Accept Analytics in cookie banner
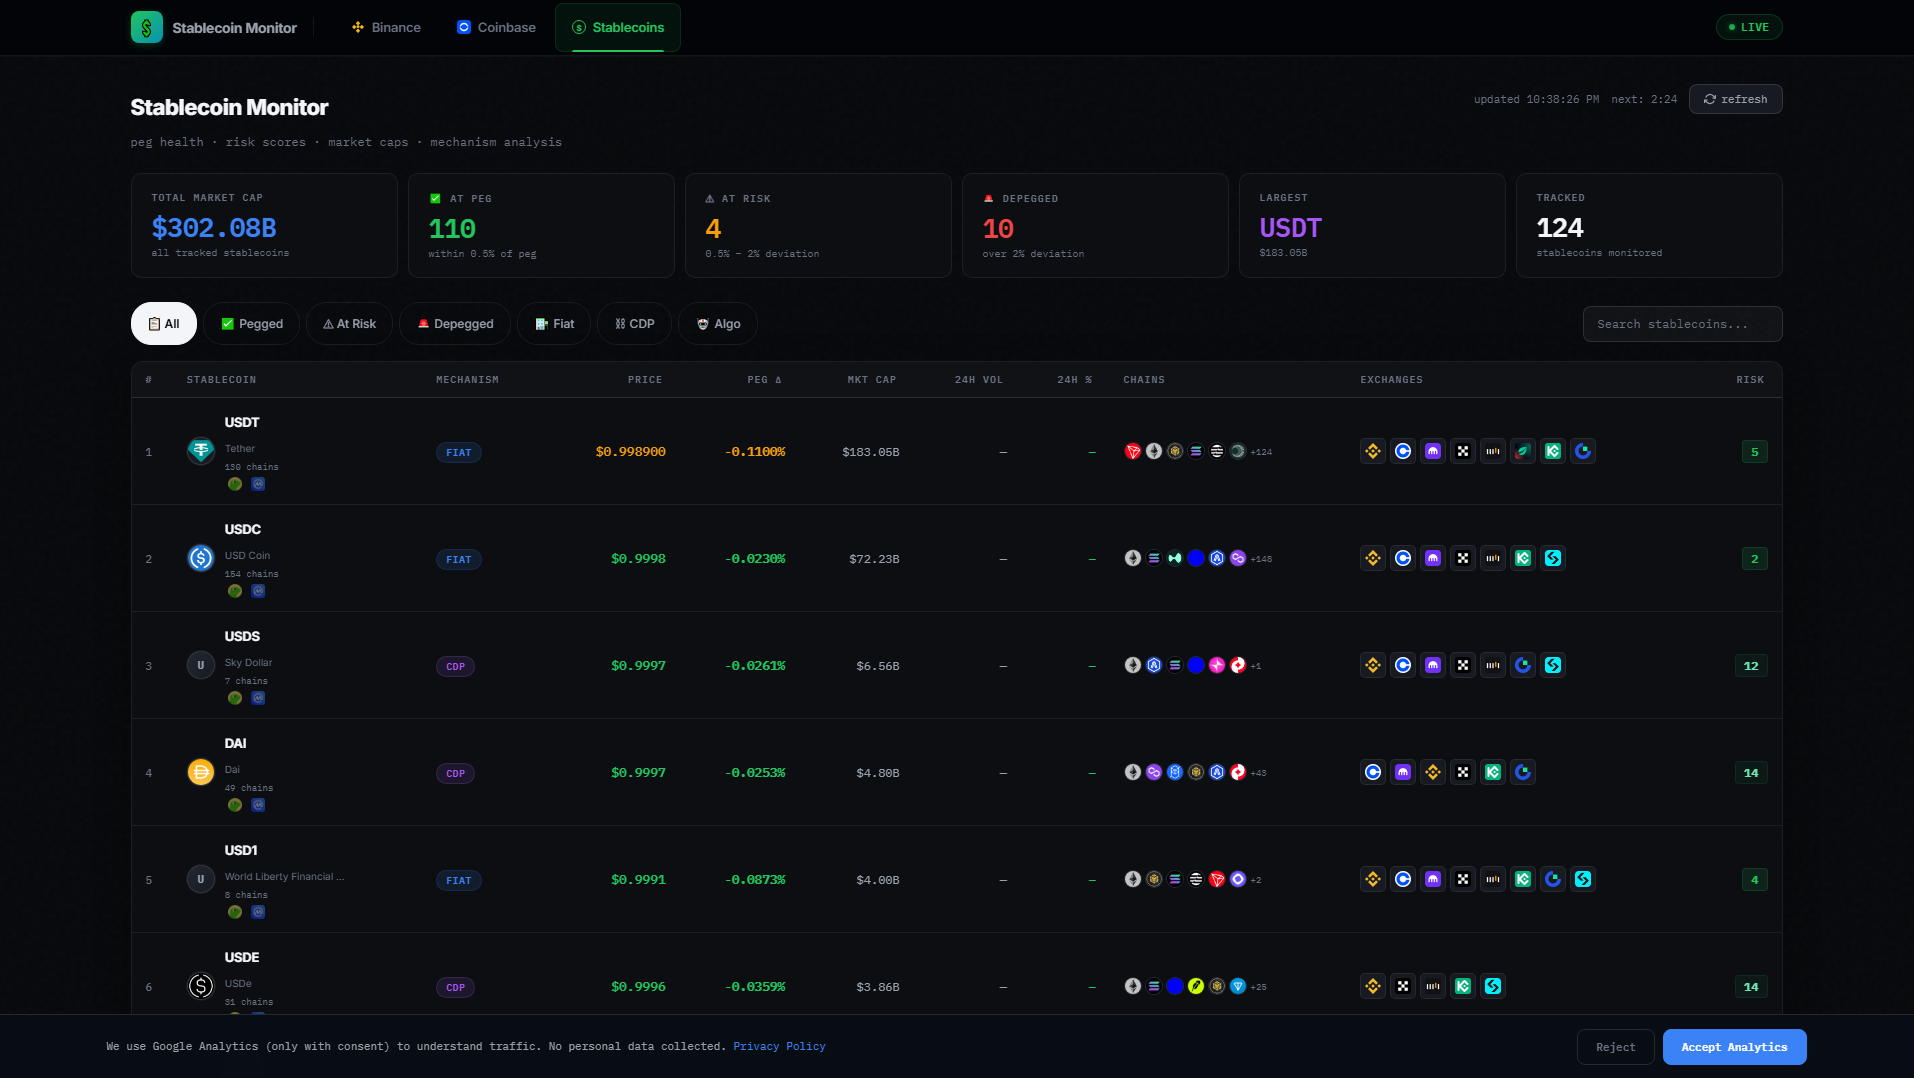This screenshot has width=1914, height=1078. click(1734, 1047)
